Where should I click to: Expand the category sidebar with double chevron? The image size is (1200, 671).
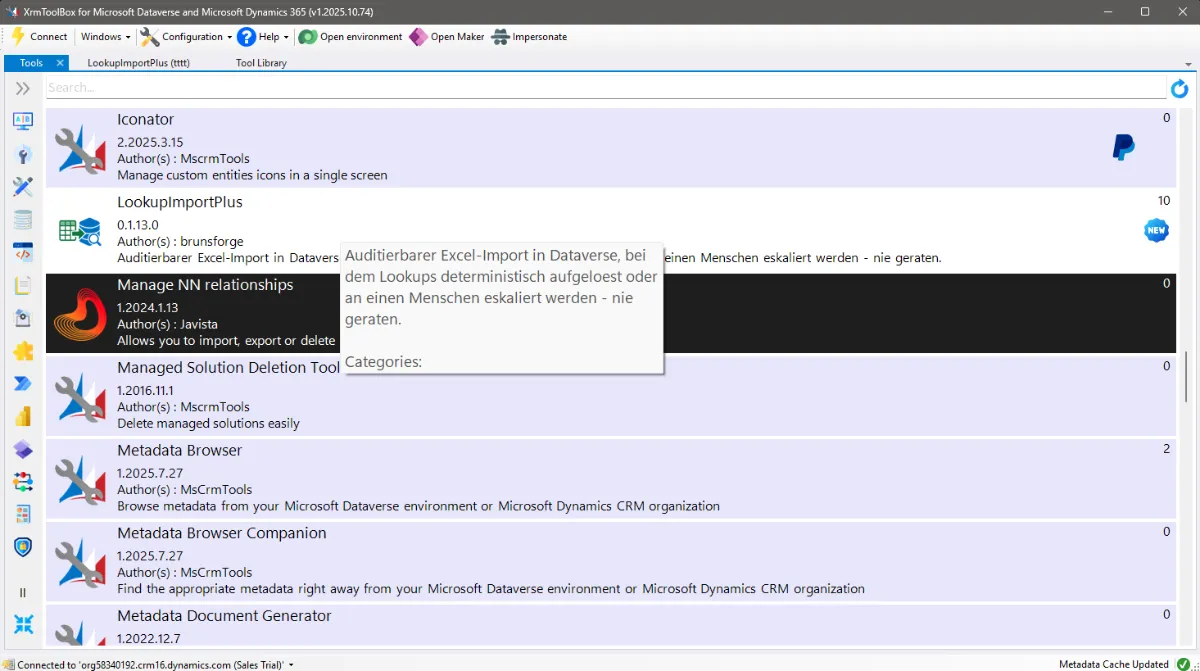click(x=23, y=89)
